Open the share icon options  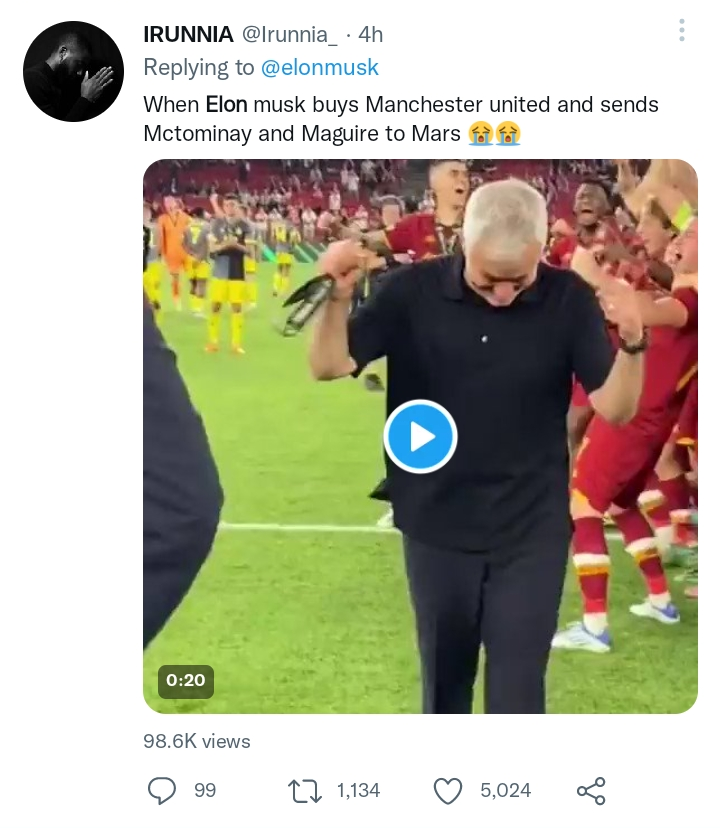[x=591, y=791]
